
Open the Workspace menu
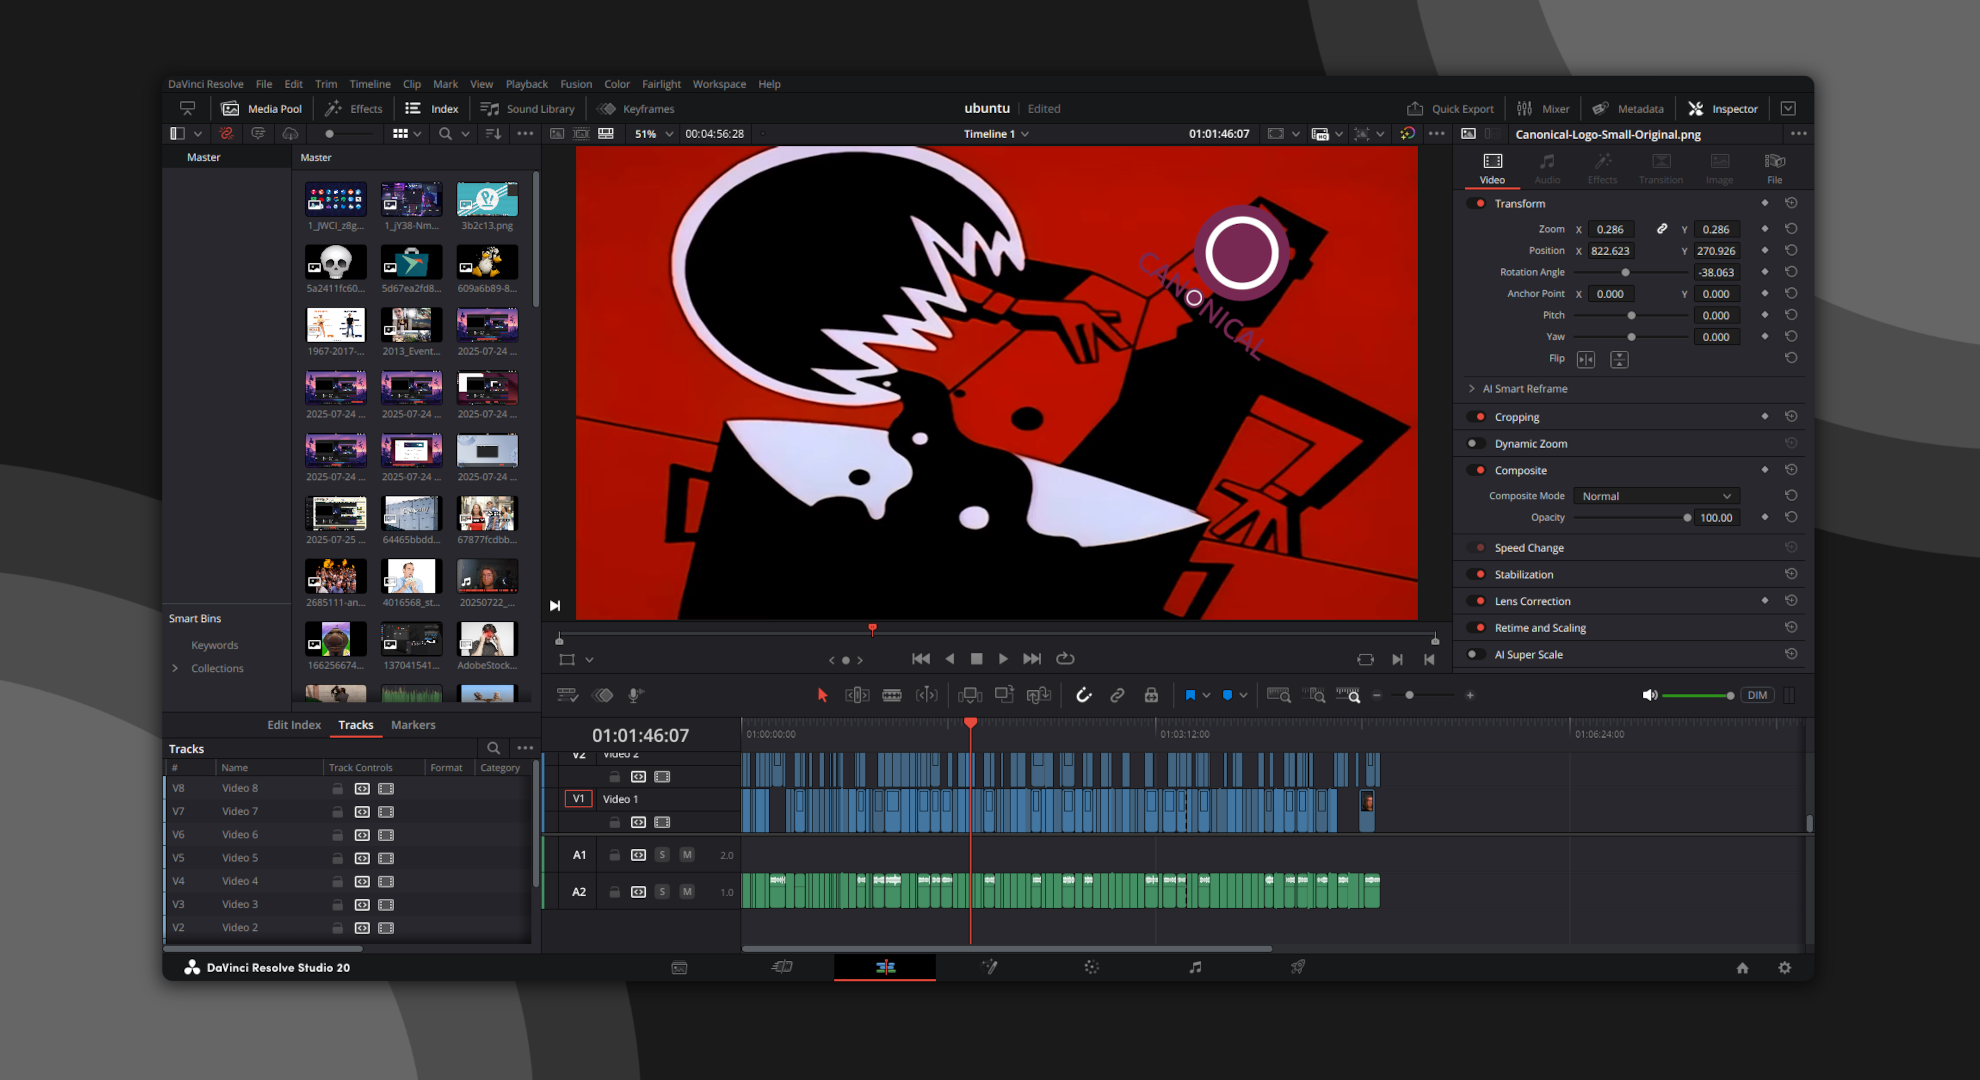(719, 84)
